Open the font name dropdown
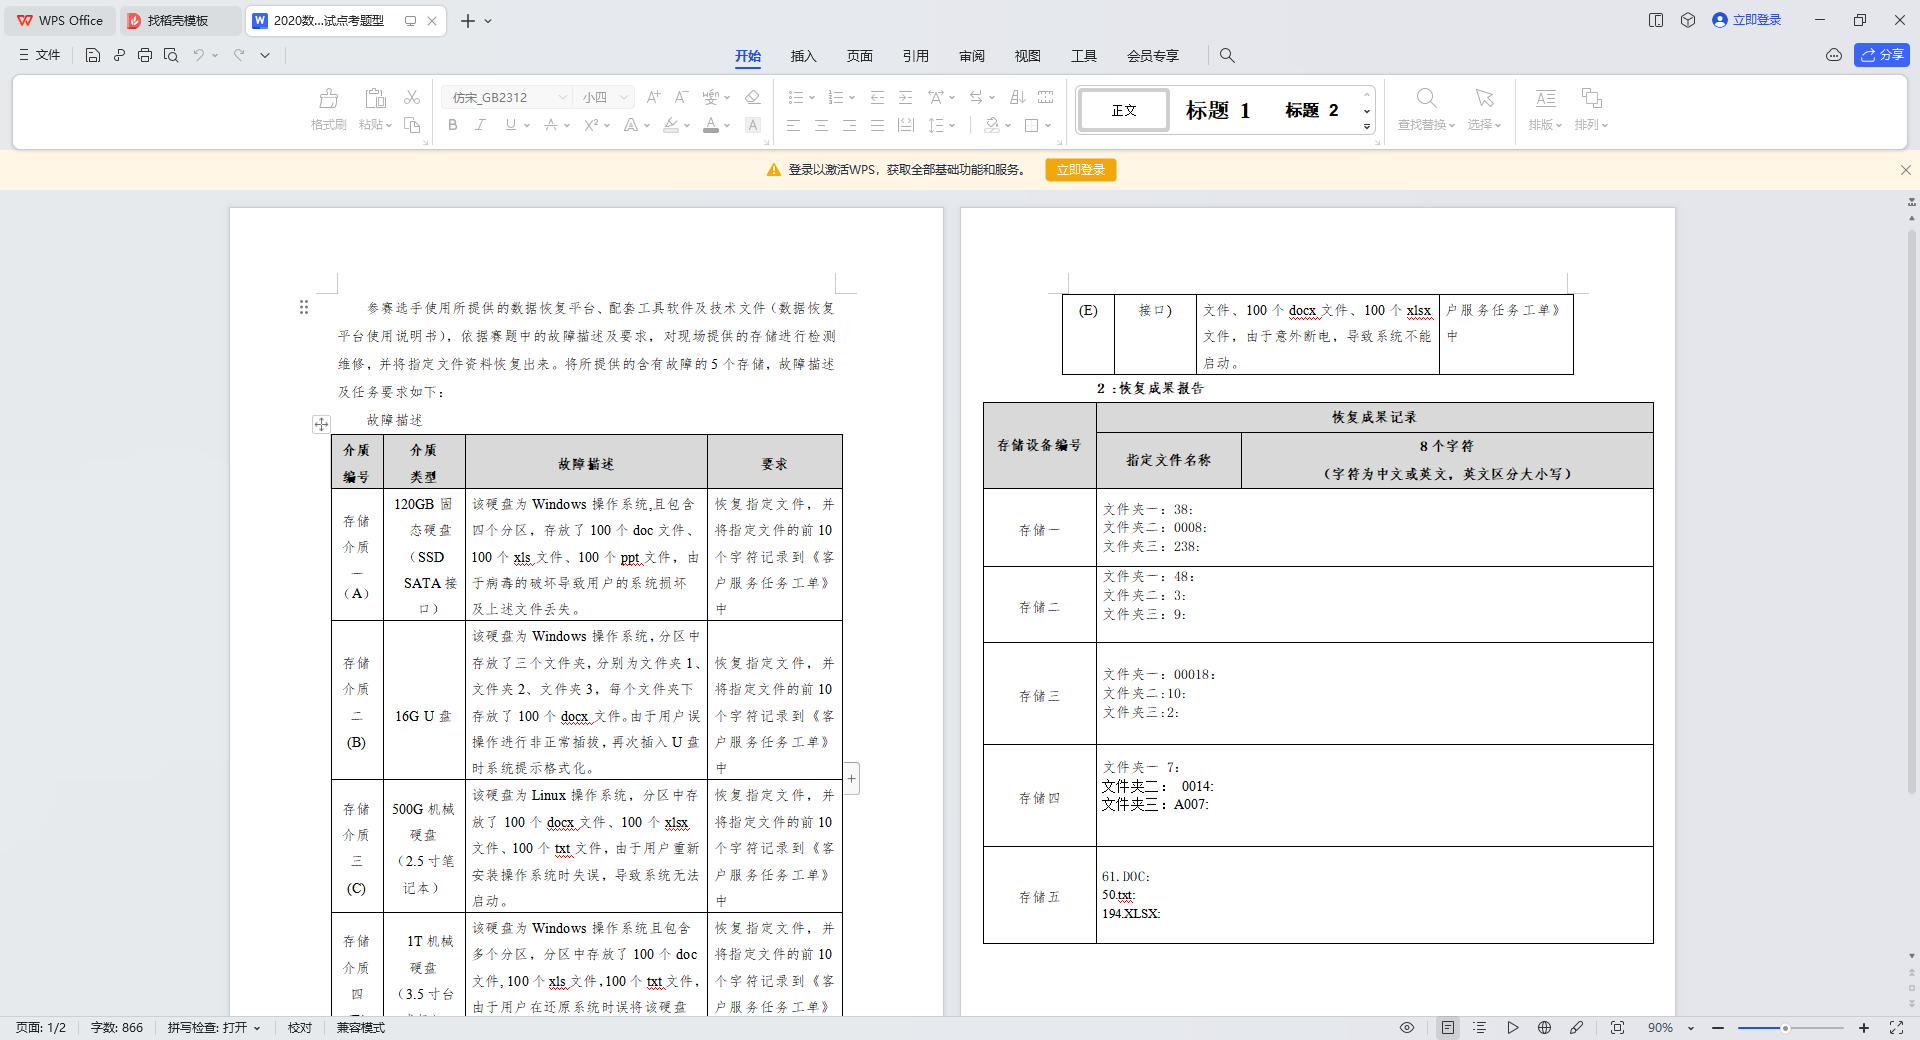 pos(563,97)
